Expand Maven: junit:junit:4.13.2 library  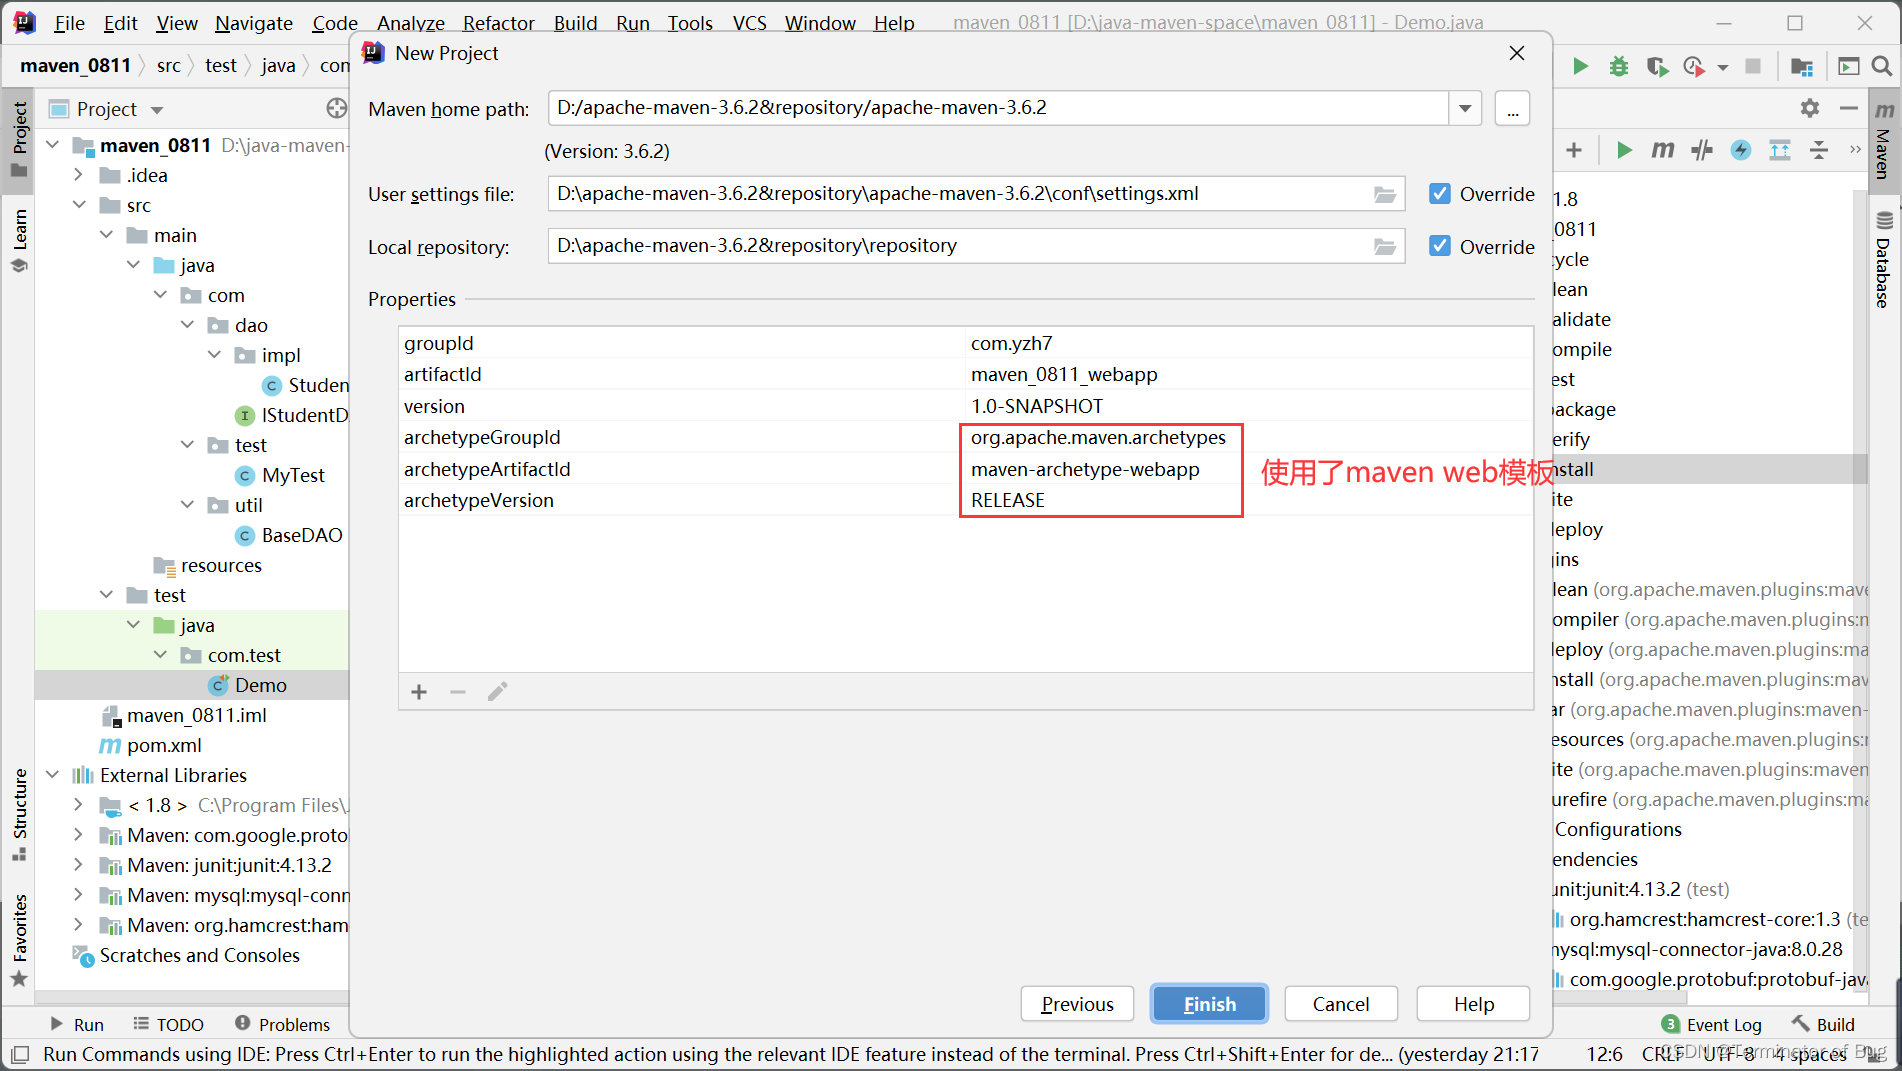click(79, 865)
